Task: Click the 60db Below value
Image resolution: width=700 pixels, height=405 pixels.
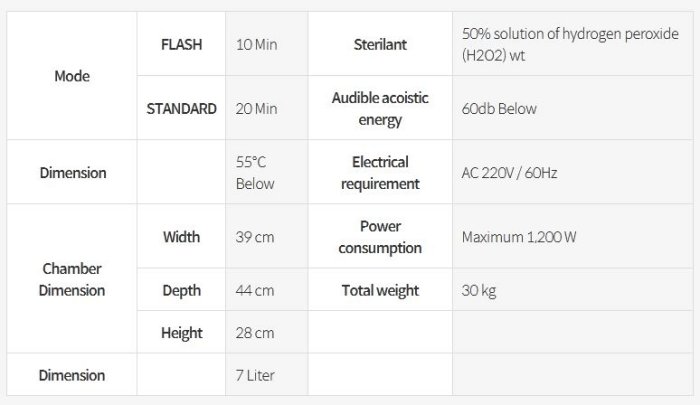Action: pyautogui.click(x=499, y=108)
